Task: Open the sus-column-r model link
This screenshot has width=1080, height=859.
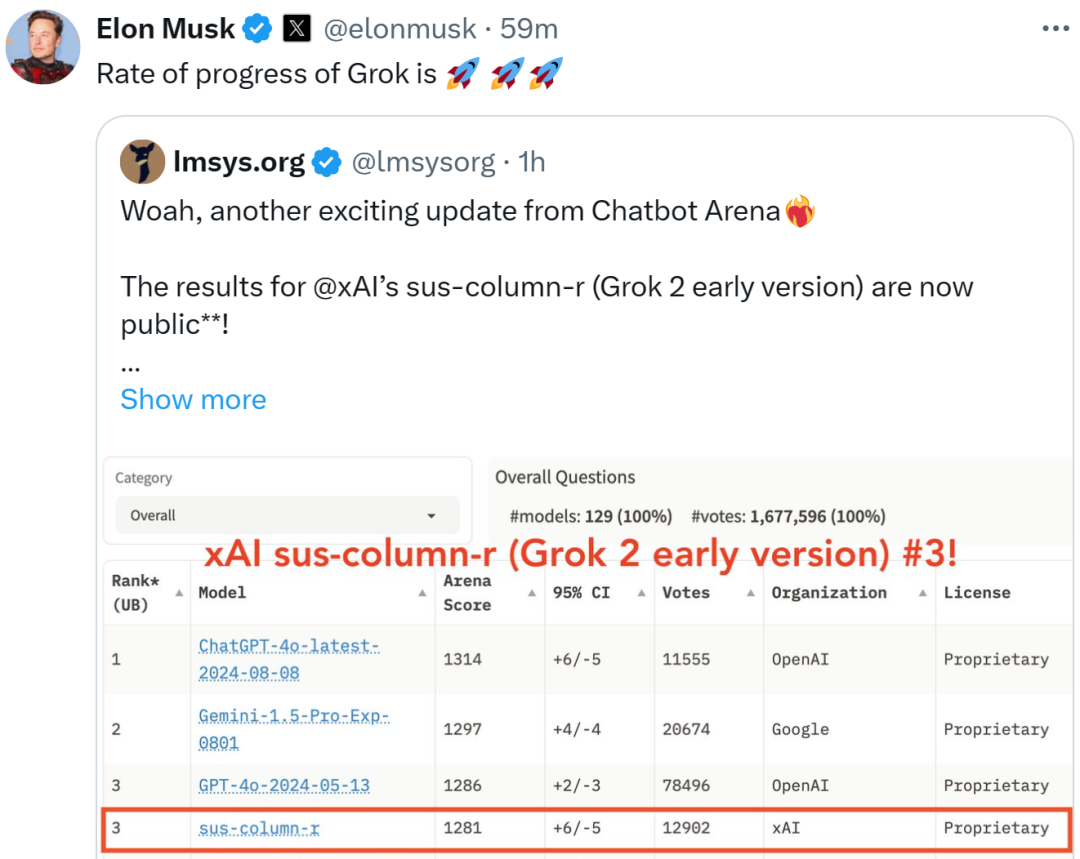Action: pos(259,829)
